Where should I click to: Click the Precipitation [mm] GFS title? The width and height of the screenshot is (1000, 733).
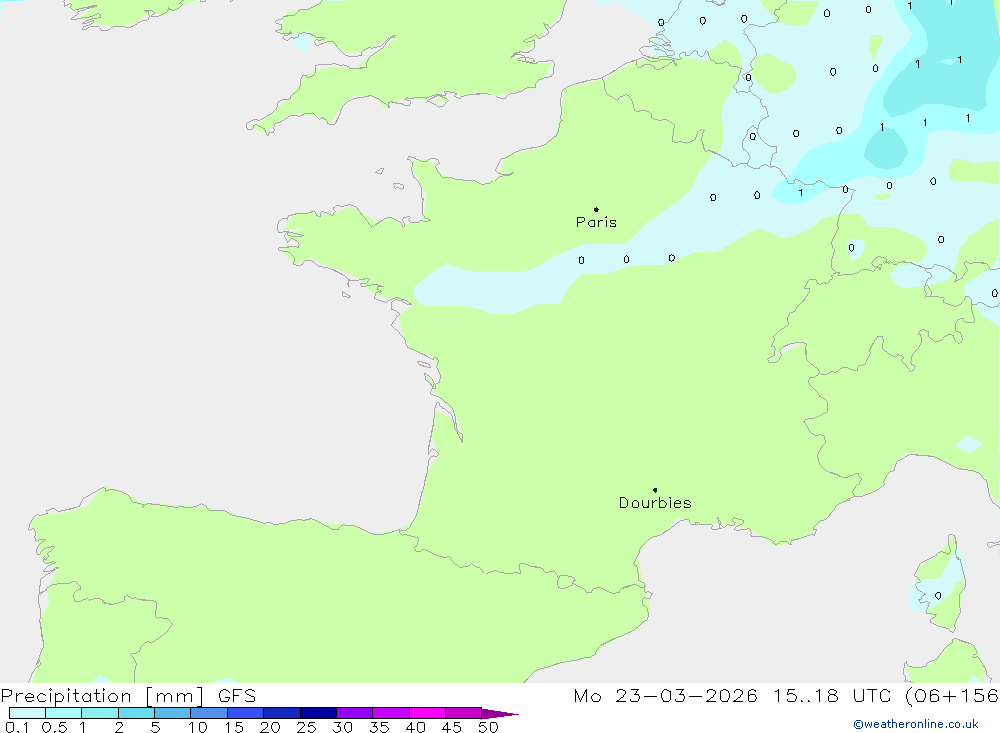click(128, 696)
